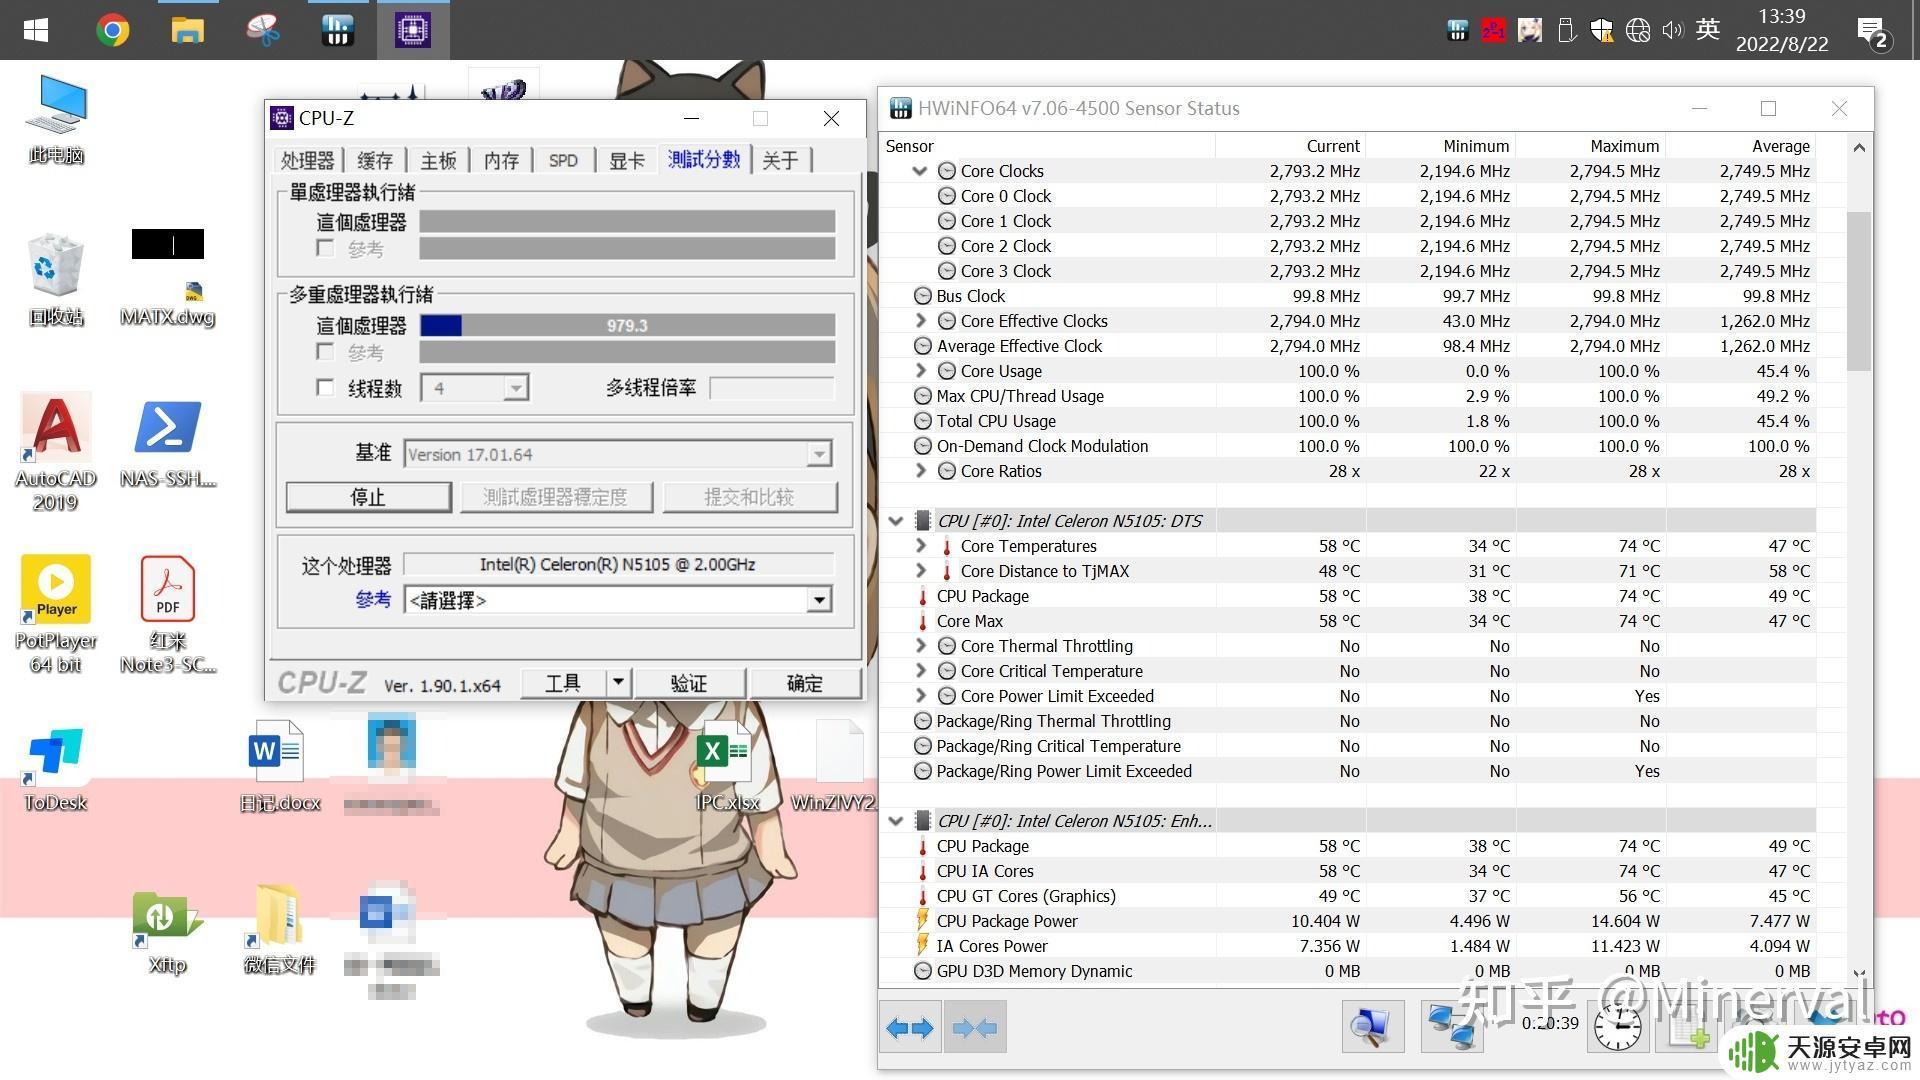Open the 工具 tools dropdown arrow

(x=618, y=682)
